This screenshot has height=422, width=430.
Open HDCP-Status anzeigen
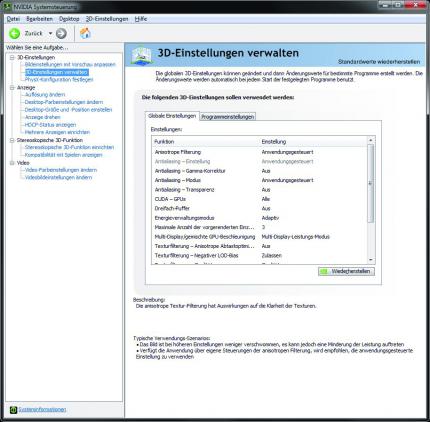[50, 125]
